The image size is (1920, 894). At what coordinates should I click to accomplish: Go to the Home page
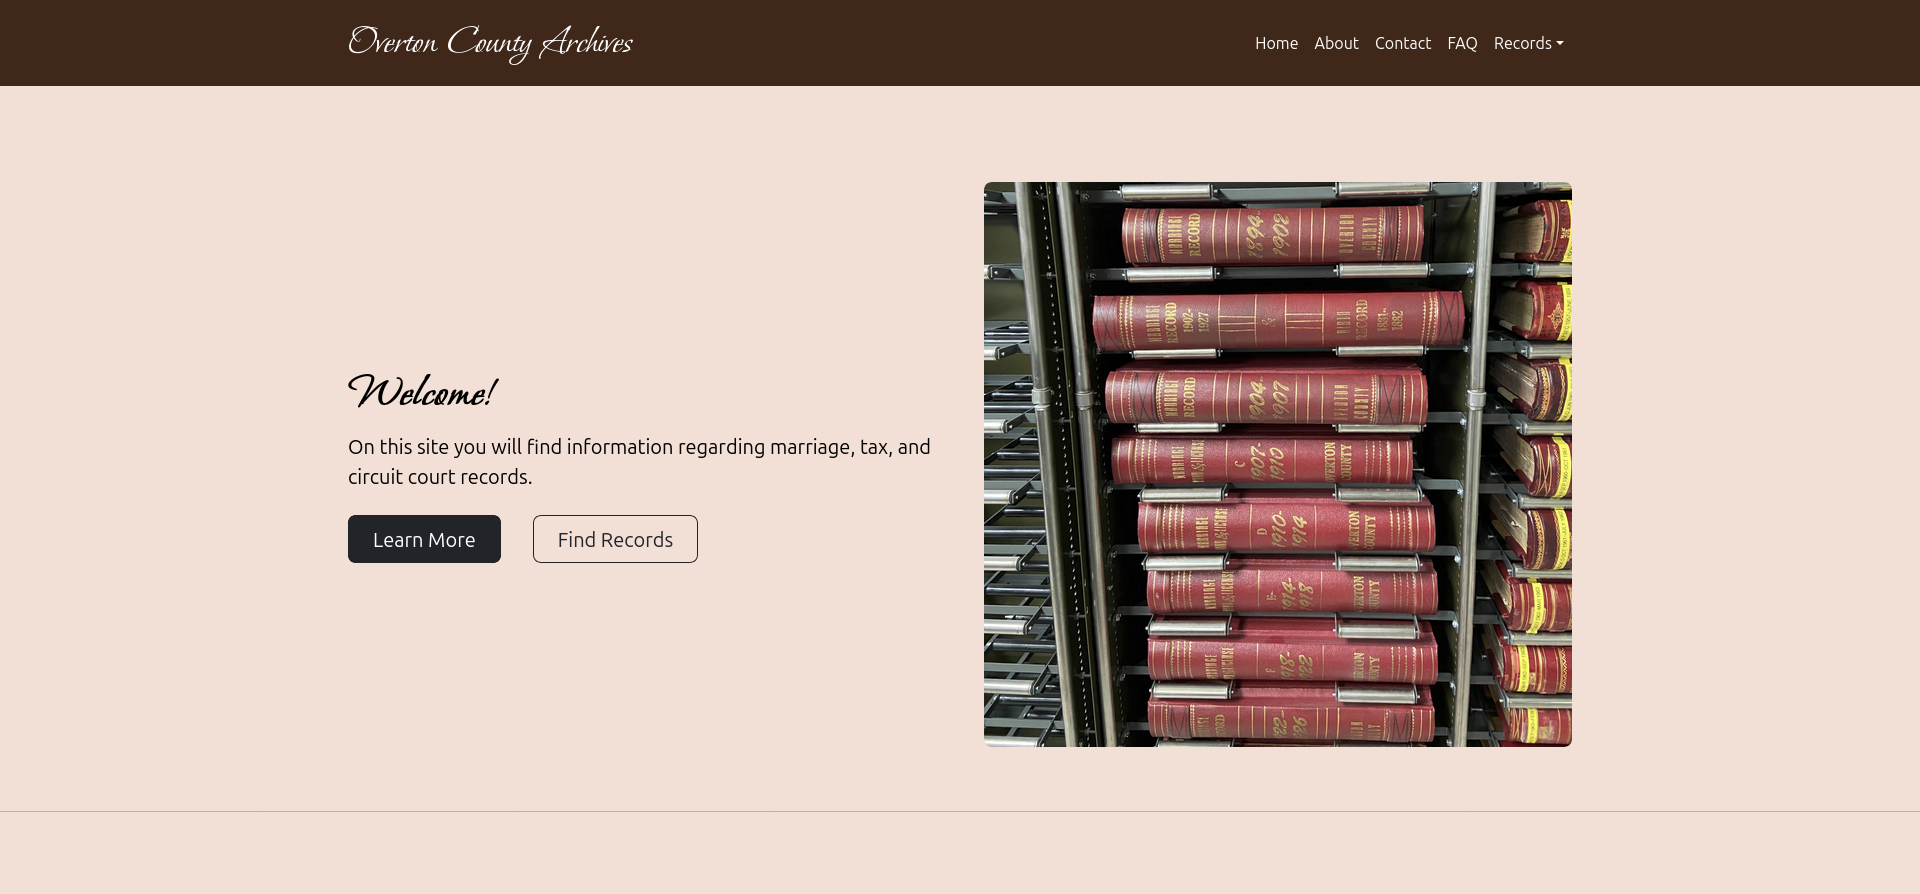tap(1276, 43)
